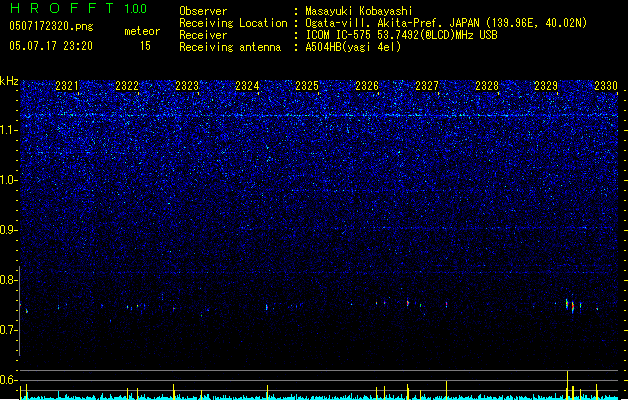Click the Receiving antenna label

click(230, 47)
